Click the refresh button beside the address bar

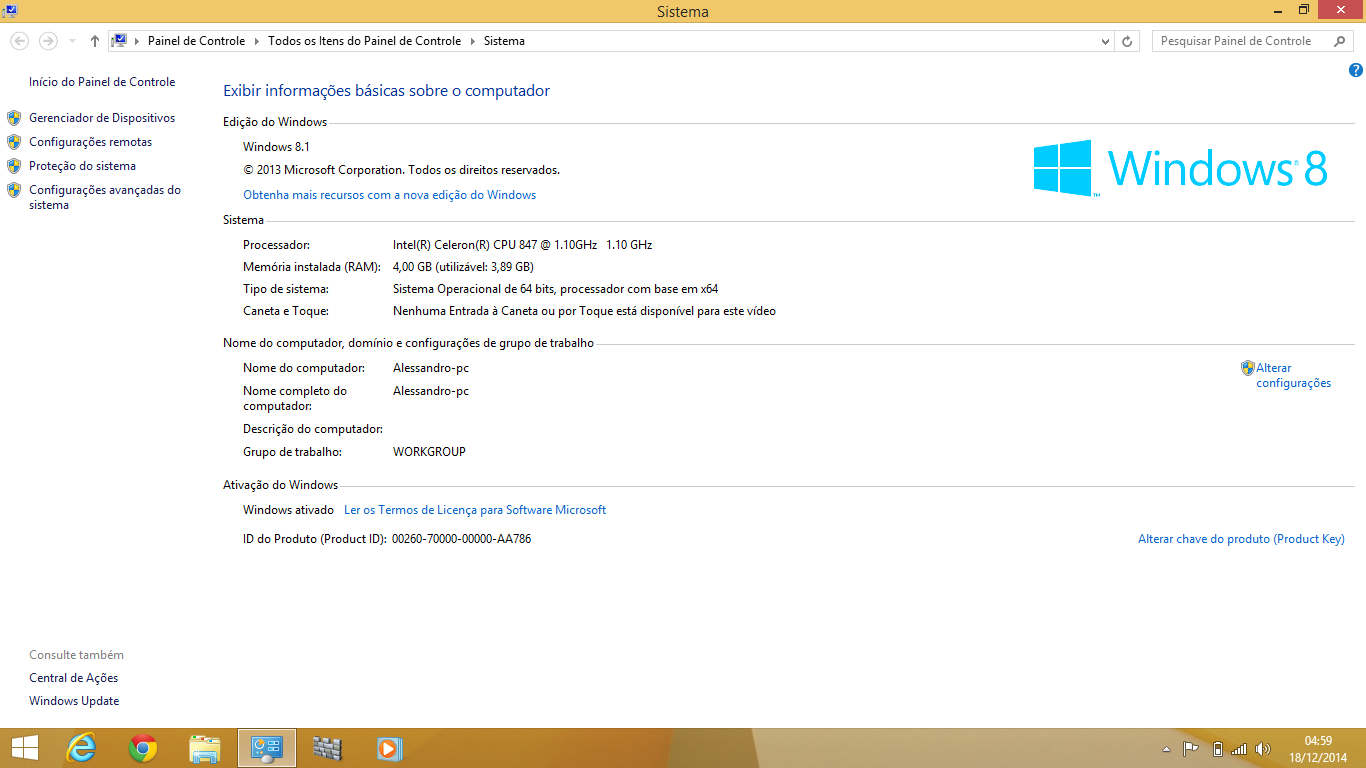1127,41
